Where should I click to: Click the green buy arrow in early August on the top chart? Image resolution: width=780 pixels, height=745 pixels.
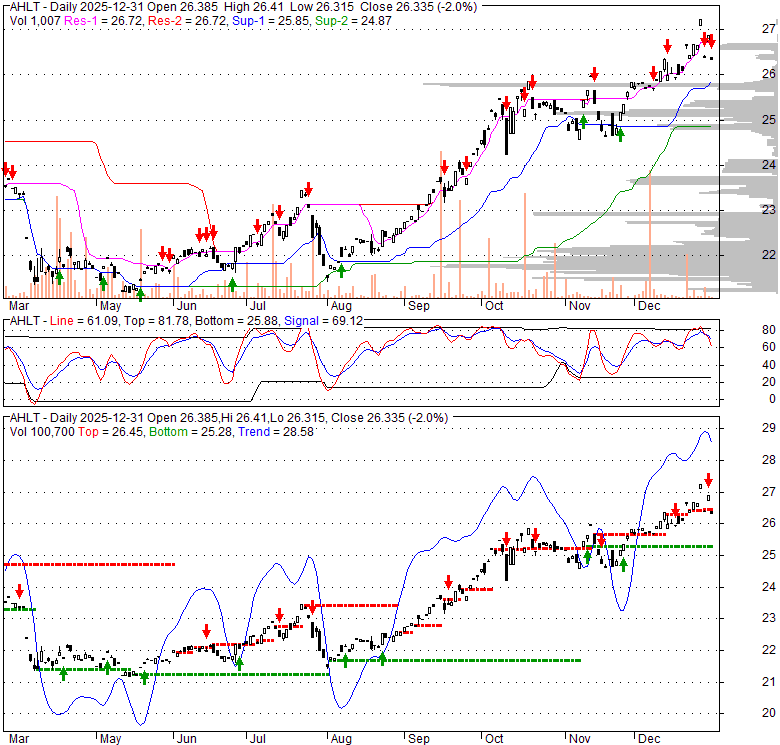pos(342,269)
